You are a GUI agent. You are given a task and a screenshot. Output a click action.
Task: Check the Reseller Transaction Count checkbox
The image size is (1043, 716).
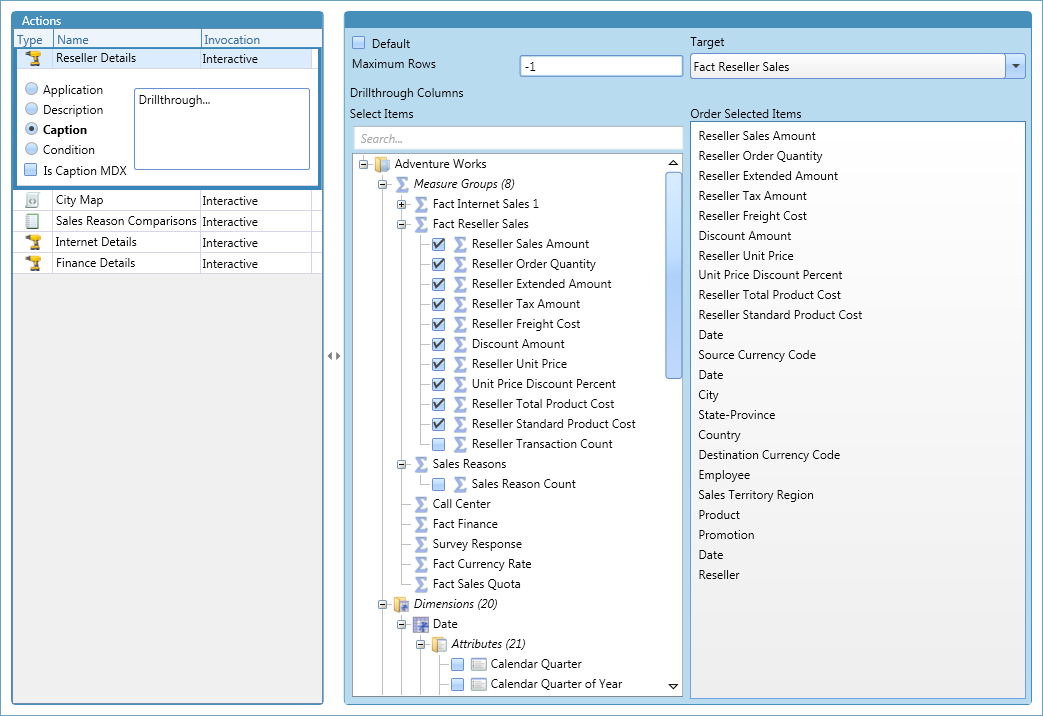[438, 444]
